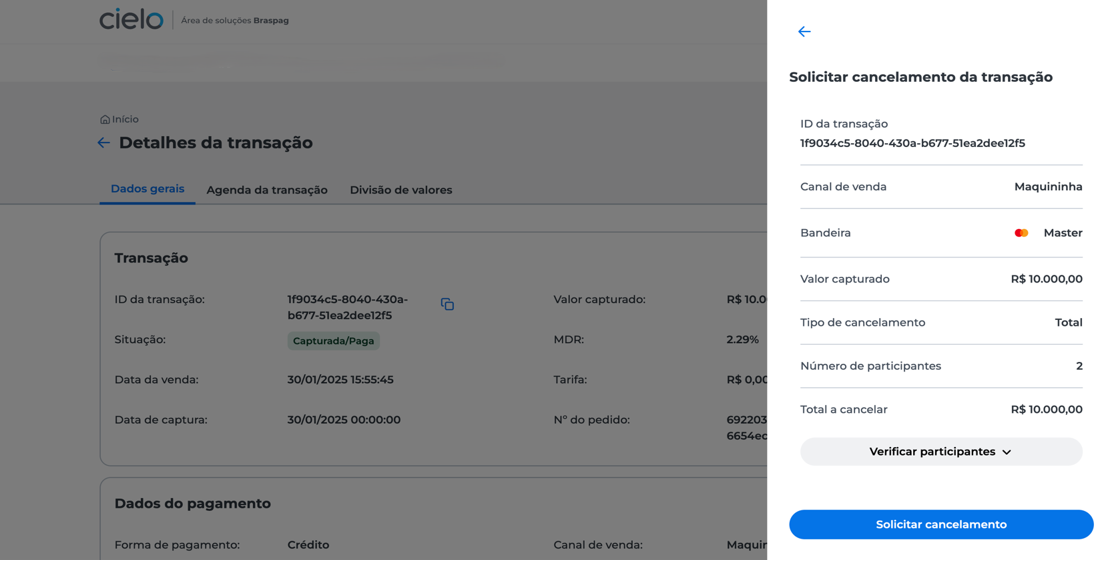Screen dimensions: 1110x562
Task: Click the Número de participantes row
Action: coord(941,366)
